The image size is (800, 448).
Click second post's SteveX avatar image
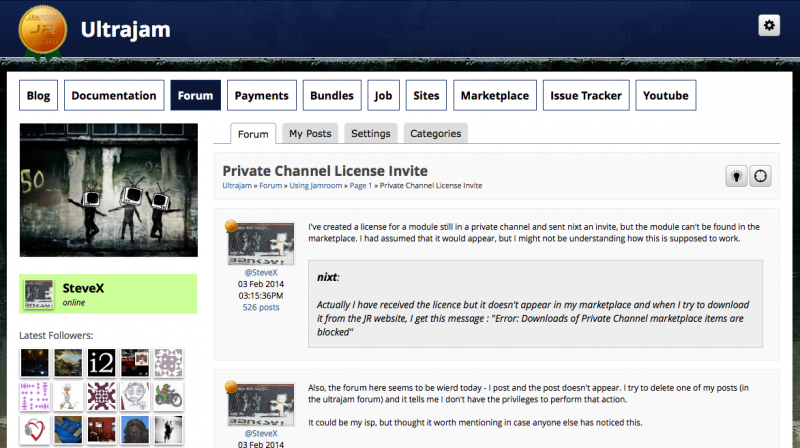point(261,404)
